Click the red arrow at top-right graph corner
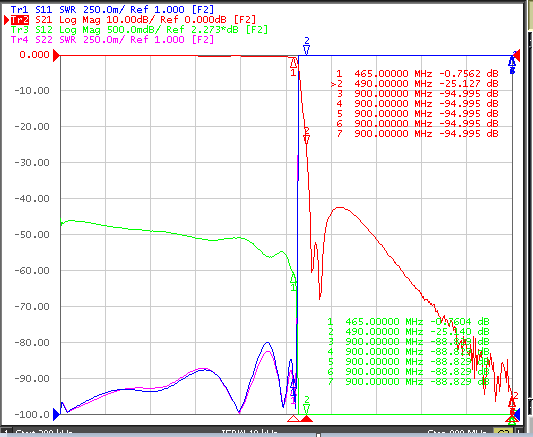 (517, 56)
